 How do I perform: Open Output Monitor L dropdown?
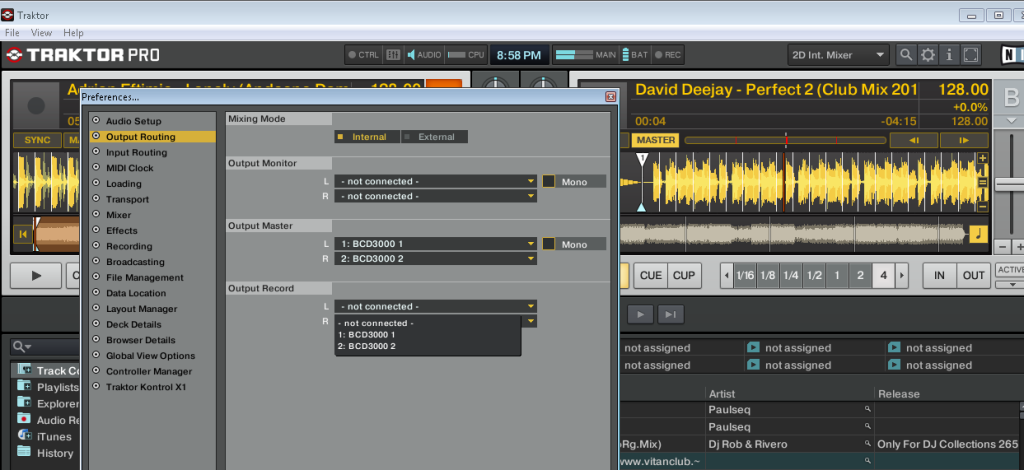coord(436,181)
